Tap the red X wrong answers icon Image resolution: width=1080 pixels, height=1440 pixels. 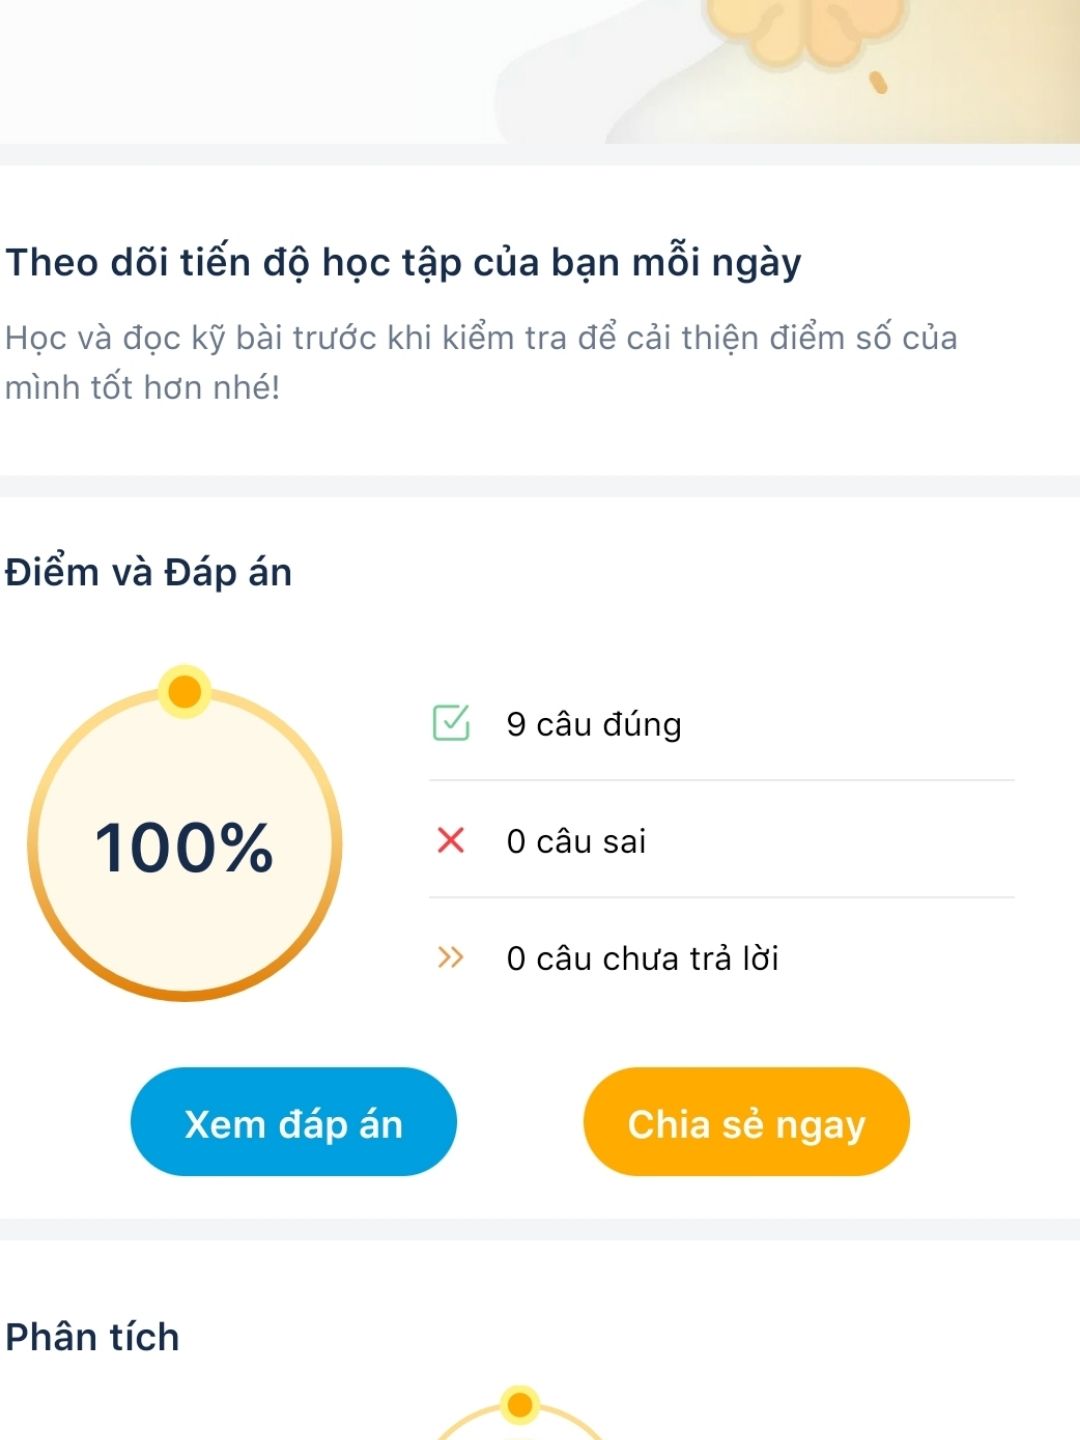click(451, 840)
